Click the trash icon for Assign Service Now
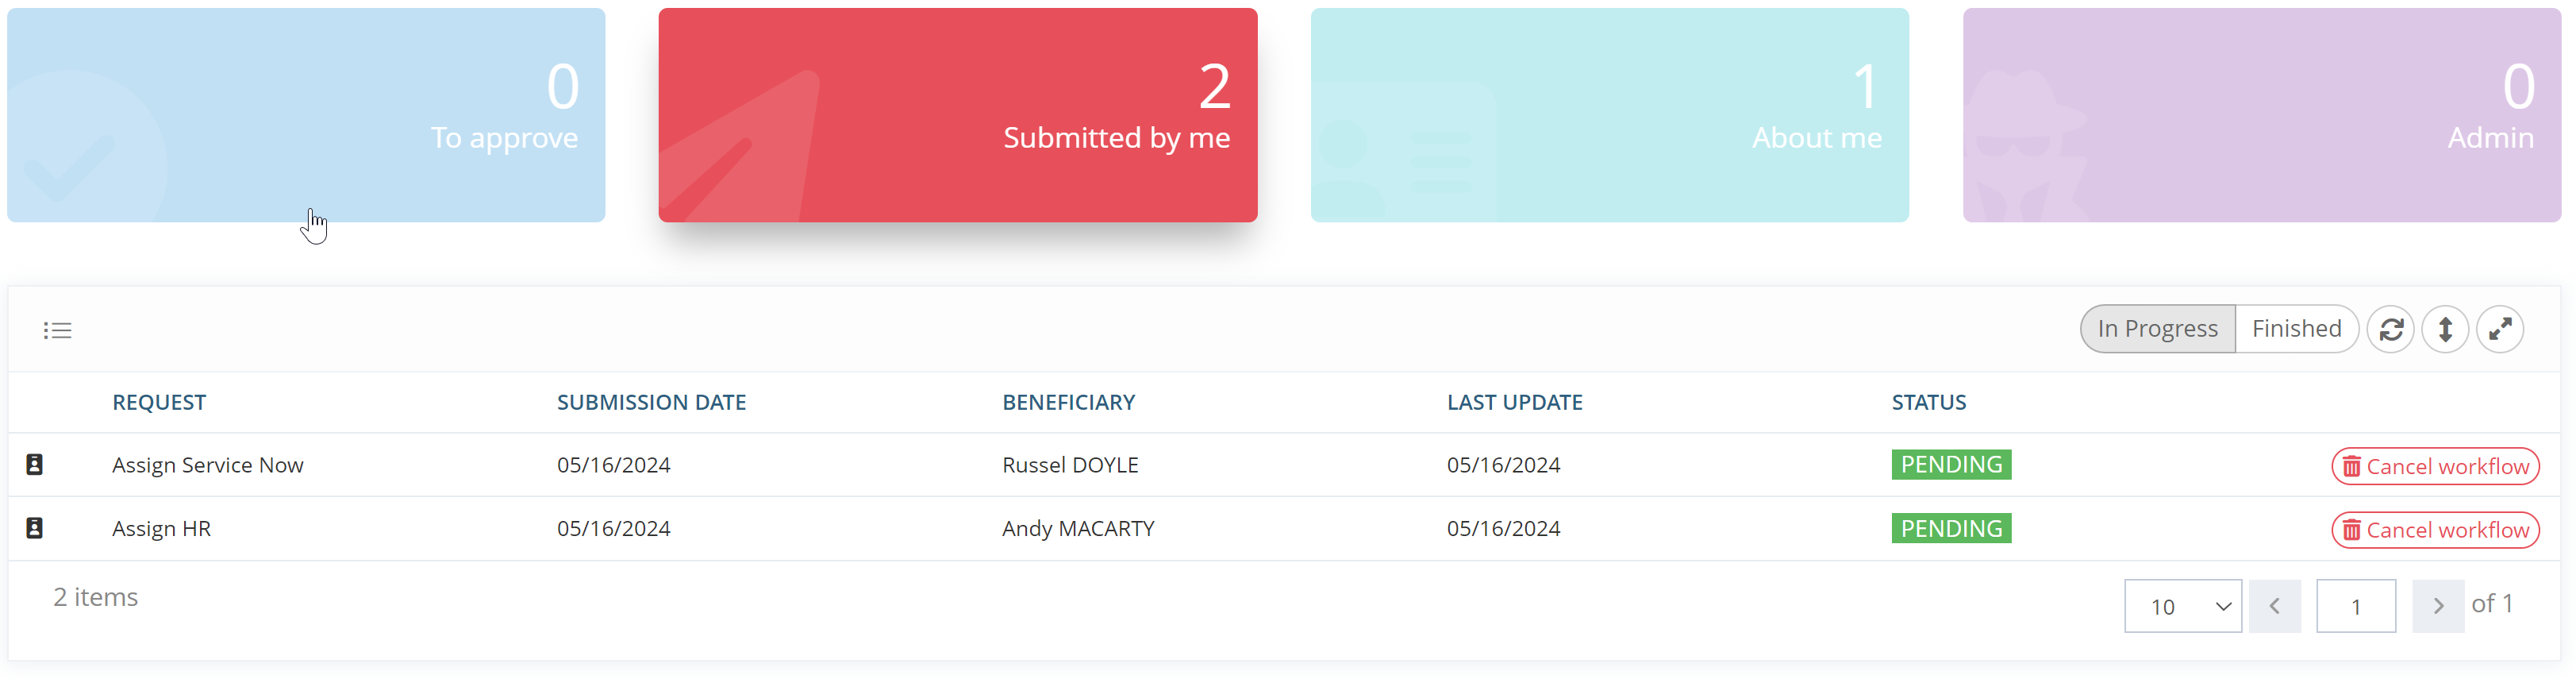The image size is (2576, 679). [x=2351, y=467]
